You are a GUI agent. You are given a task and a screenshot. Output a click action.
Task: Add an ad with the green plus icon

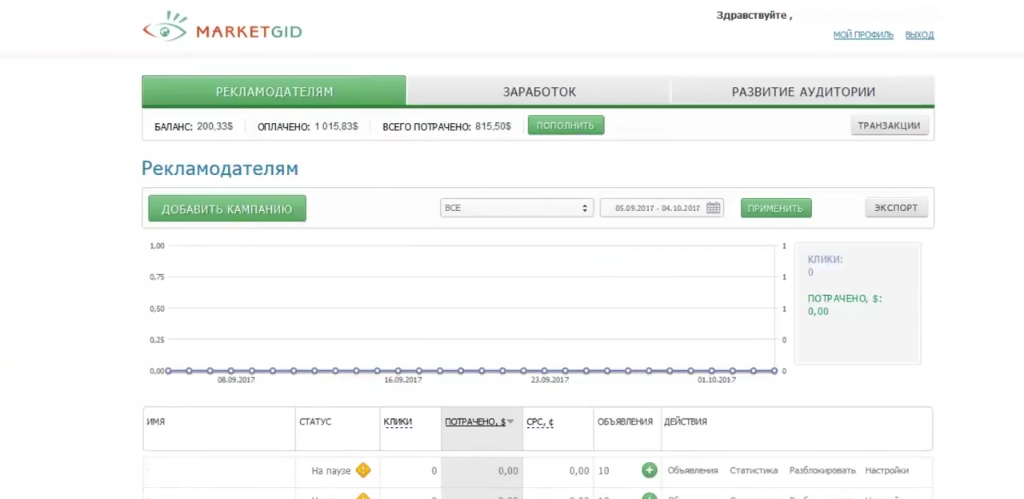click(649, 470)
